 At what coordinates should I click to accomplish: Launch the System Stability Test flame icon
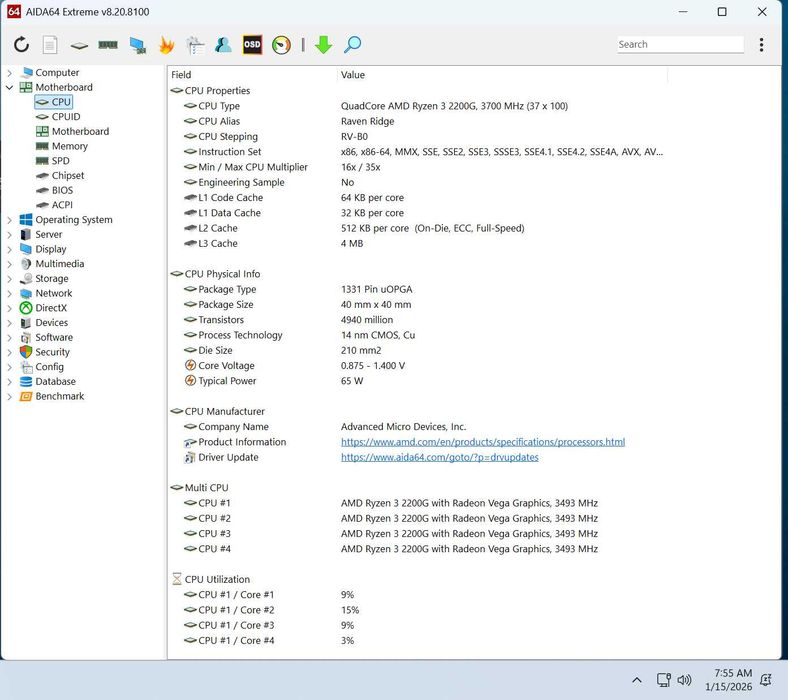click(x=166, y=45)
